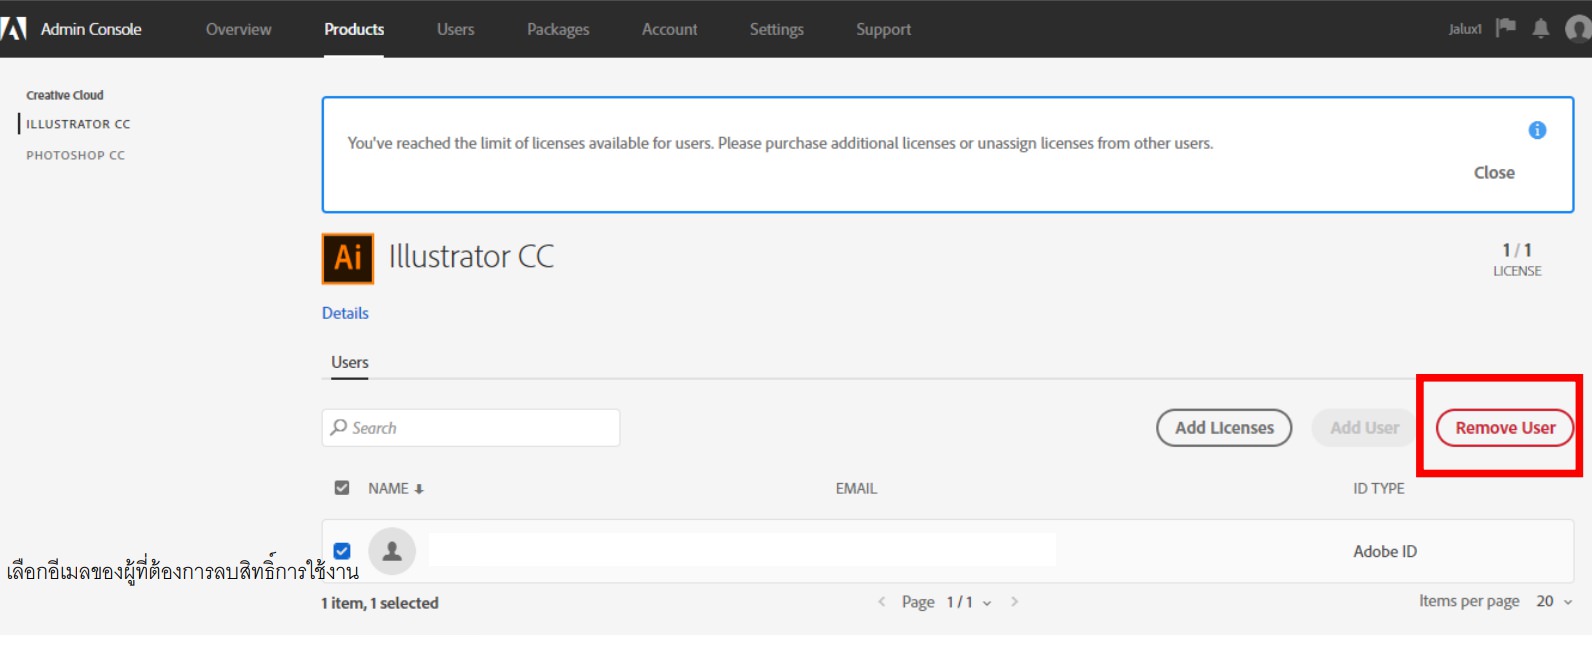
Task: Toggle the select-all header checkbox
Action: point(342,488)
